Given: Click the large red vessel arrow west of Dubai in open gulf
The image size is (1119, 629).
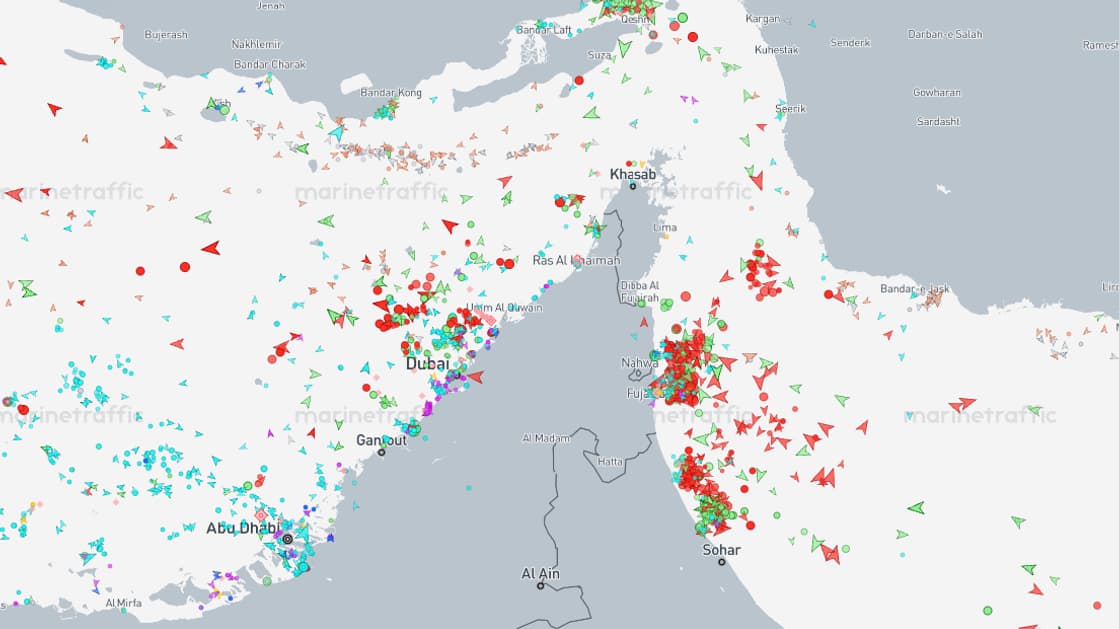Looking at the screenshot, I should click(211, 248).
